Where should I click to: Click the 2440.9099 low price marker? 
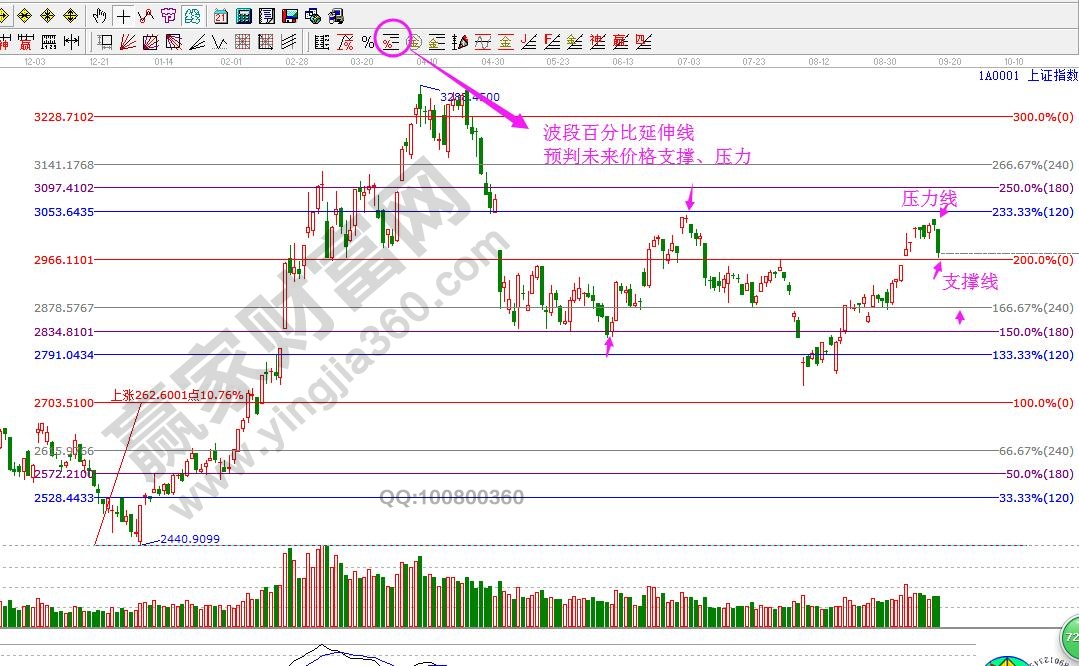[x=190, y=540]
